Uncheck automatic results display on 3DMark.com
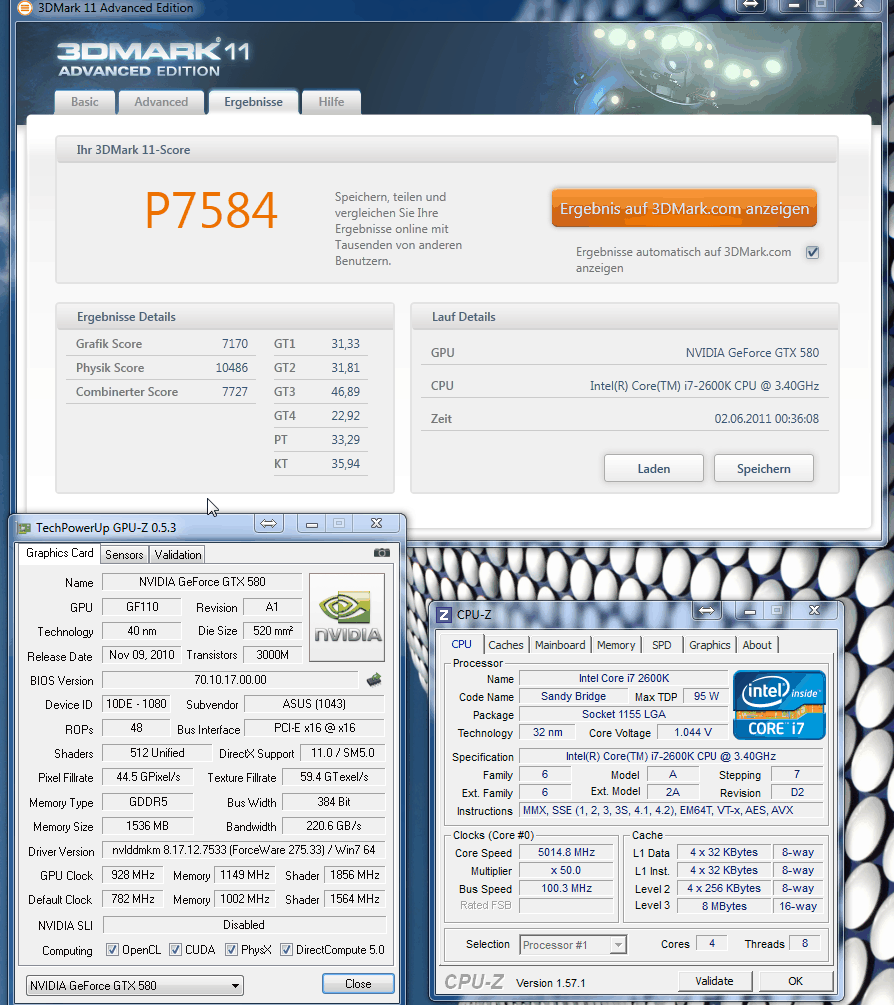Screen dimensions: 894x1005 pos(812,253)
